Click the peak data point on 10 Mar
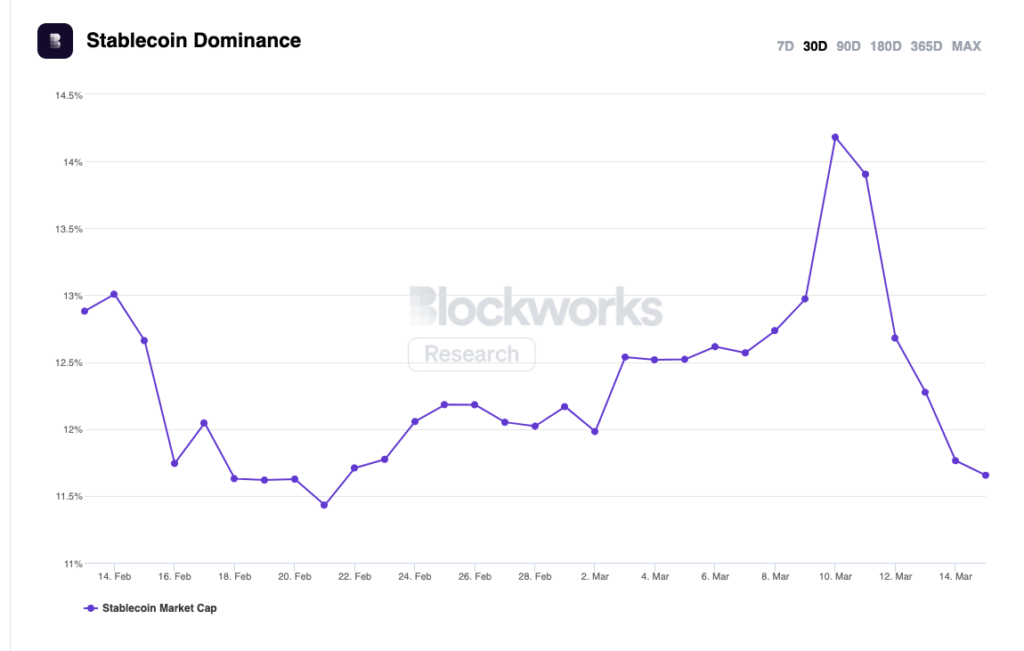This screenshot has width=1024, height=651. pos(835,137)
